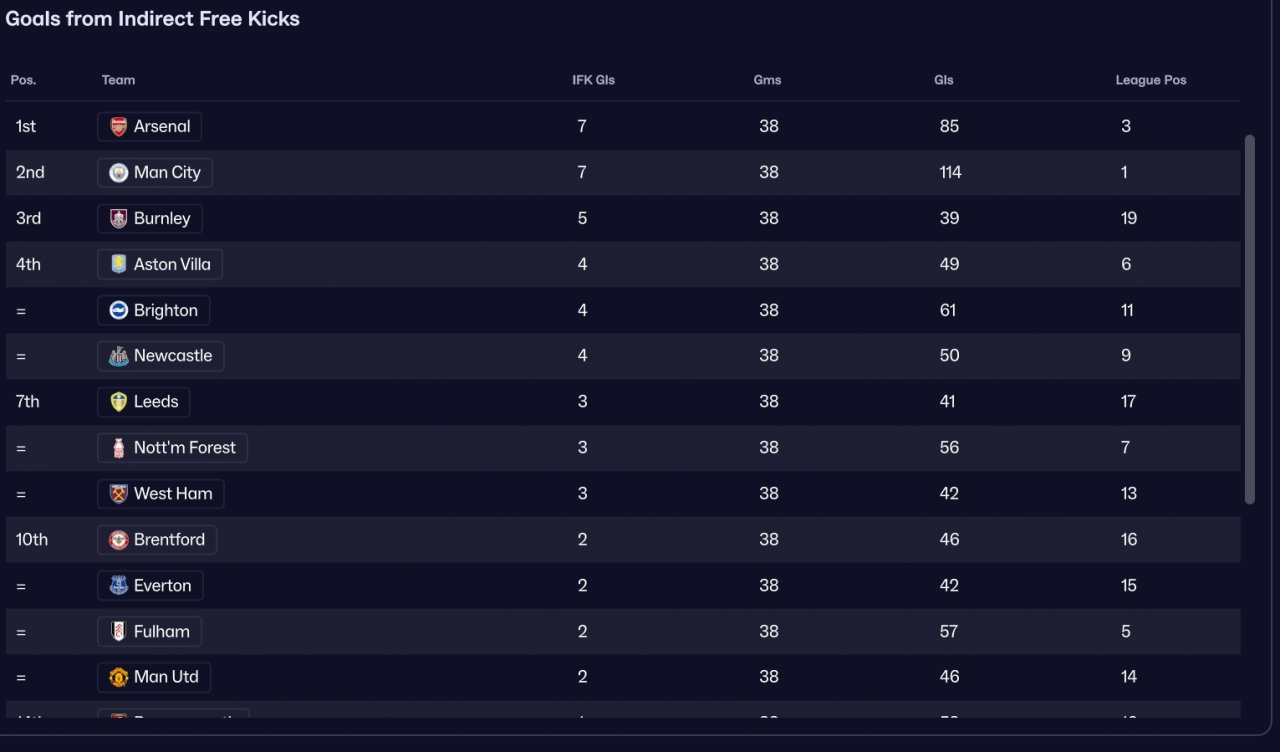The image size is (1280, 752).
Task: Click the Pos. column header
Action: 23,80
